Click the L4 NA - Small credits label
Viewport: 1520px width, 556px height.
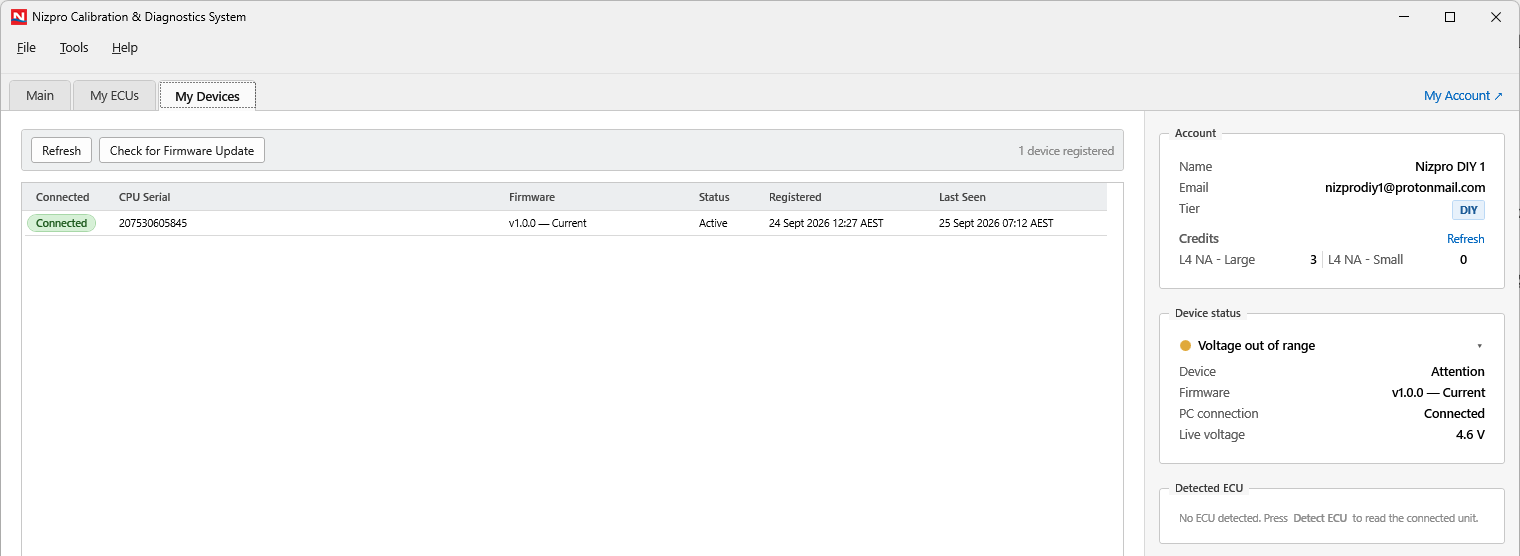click(1365, 260)
